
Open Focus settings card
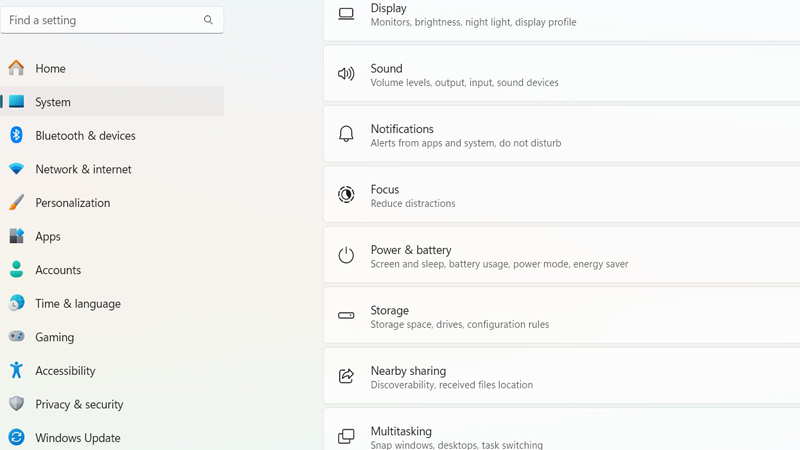562,194
